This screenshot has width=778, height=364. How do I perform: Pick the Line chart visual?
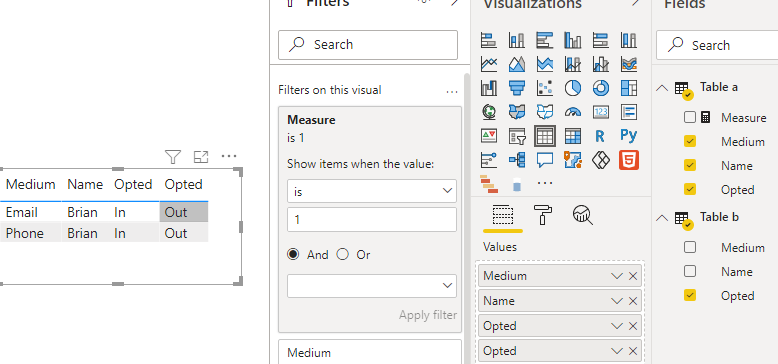tap(489, 64)
